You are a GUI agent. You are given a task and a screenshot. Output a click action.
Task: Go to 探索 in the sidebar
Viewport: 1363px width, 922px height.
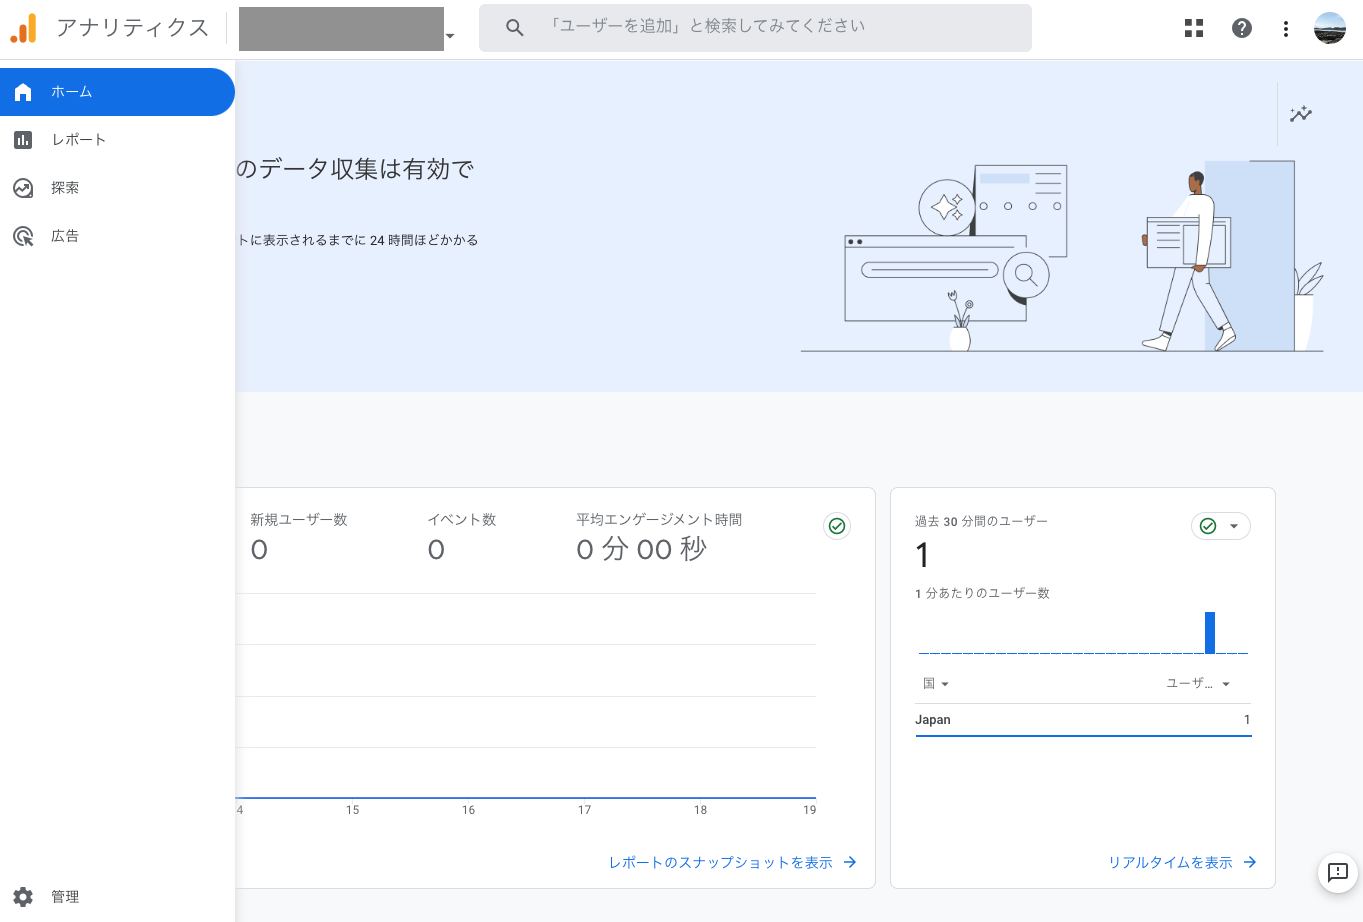coord(65,188)
